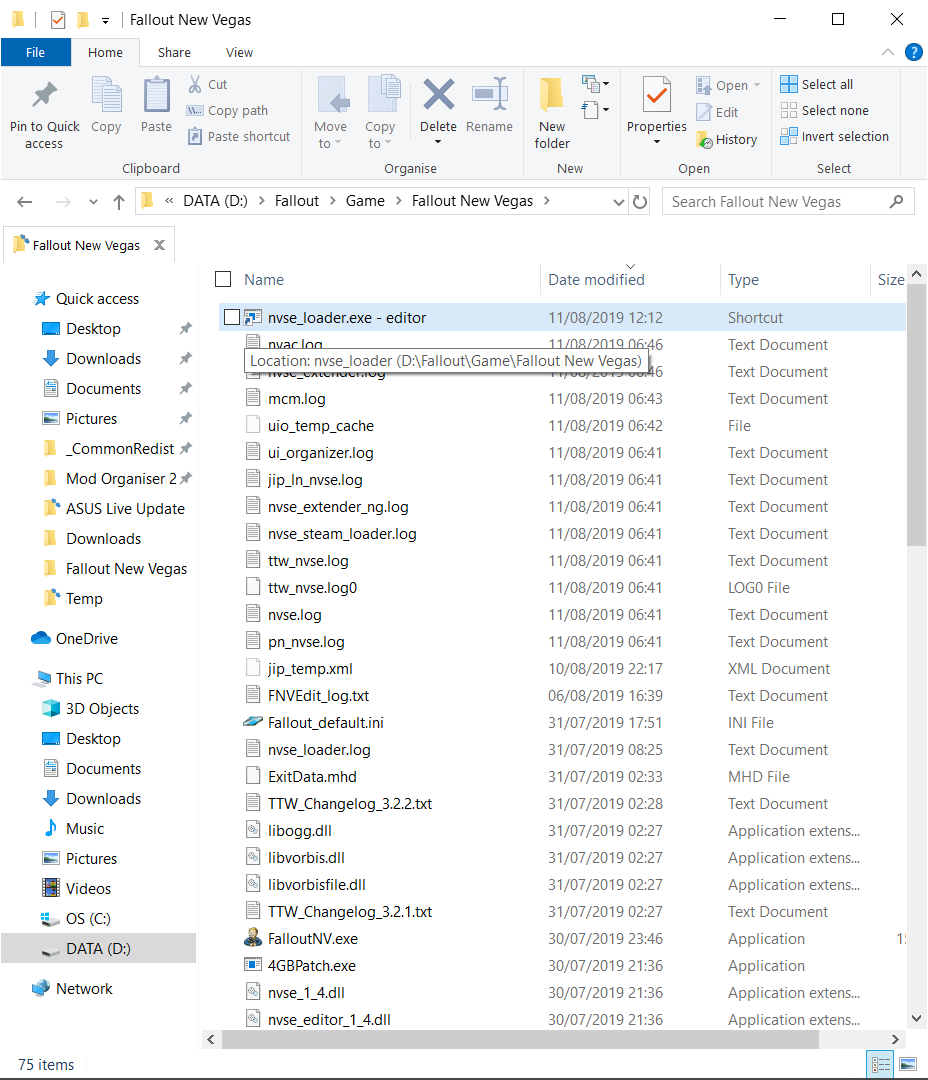Tick the select-all checkbox beside Name
The height and width of the screenshot is (1080, 928).
223,279
